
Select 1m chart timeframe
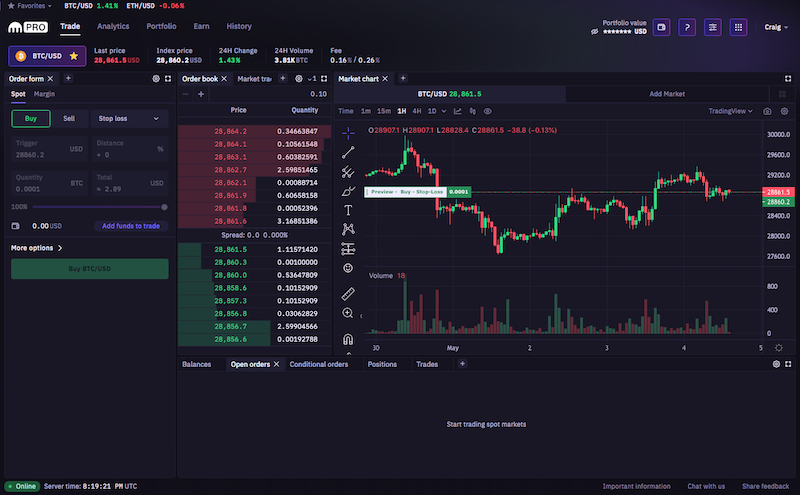(x=366, y=111)
